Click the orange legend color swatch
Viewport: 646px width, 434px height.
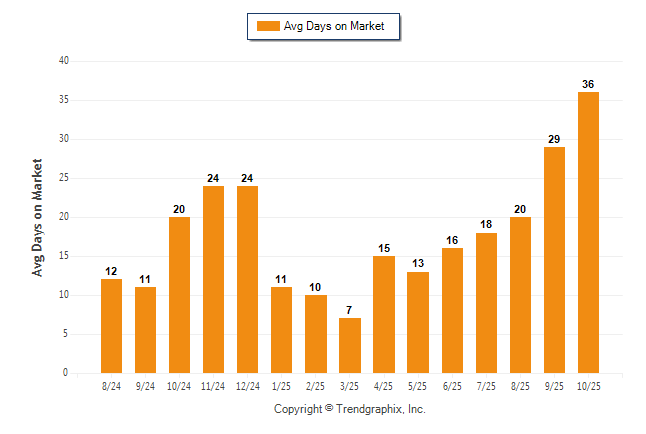[268, 26]
